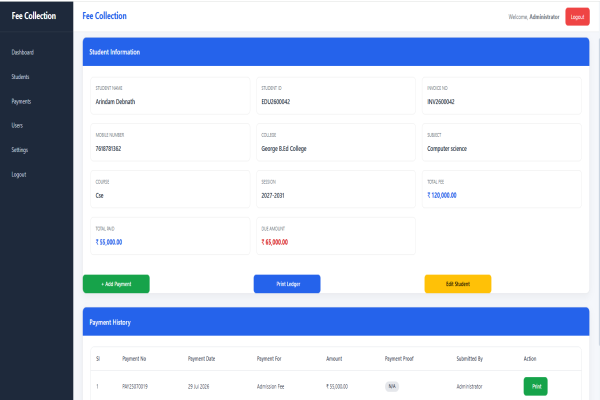Click the Sl column header
Viewport: 600px width, 400px height.
click(98, 359)
